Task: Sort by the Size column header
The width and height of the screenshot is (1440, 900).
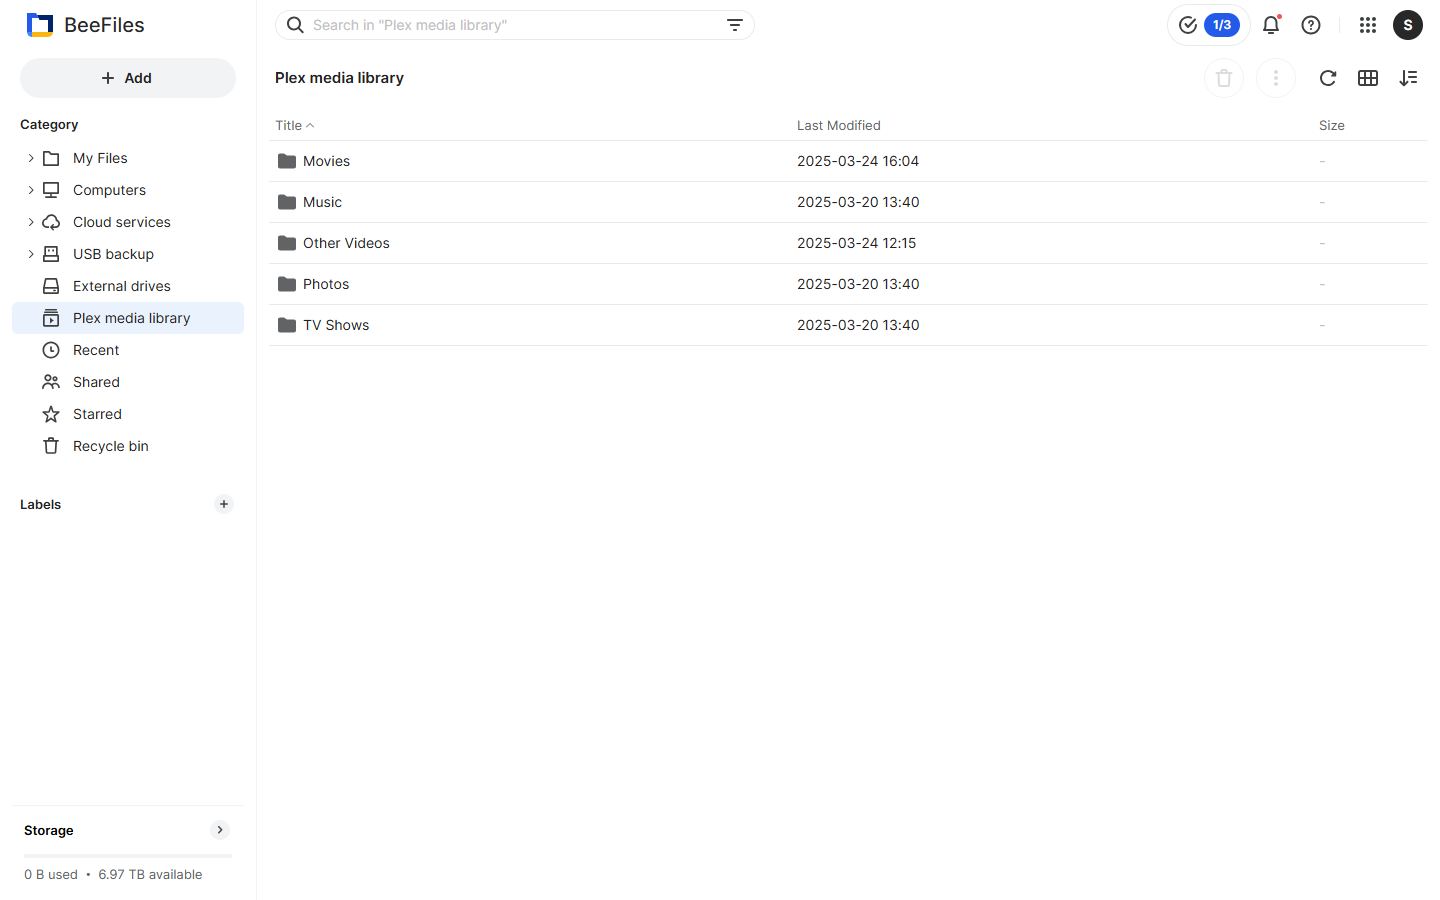Action: pos(1332,125)
